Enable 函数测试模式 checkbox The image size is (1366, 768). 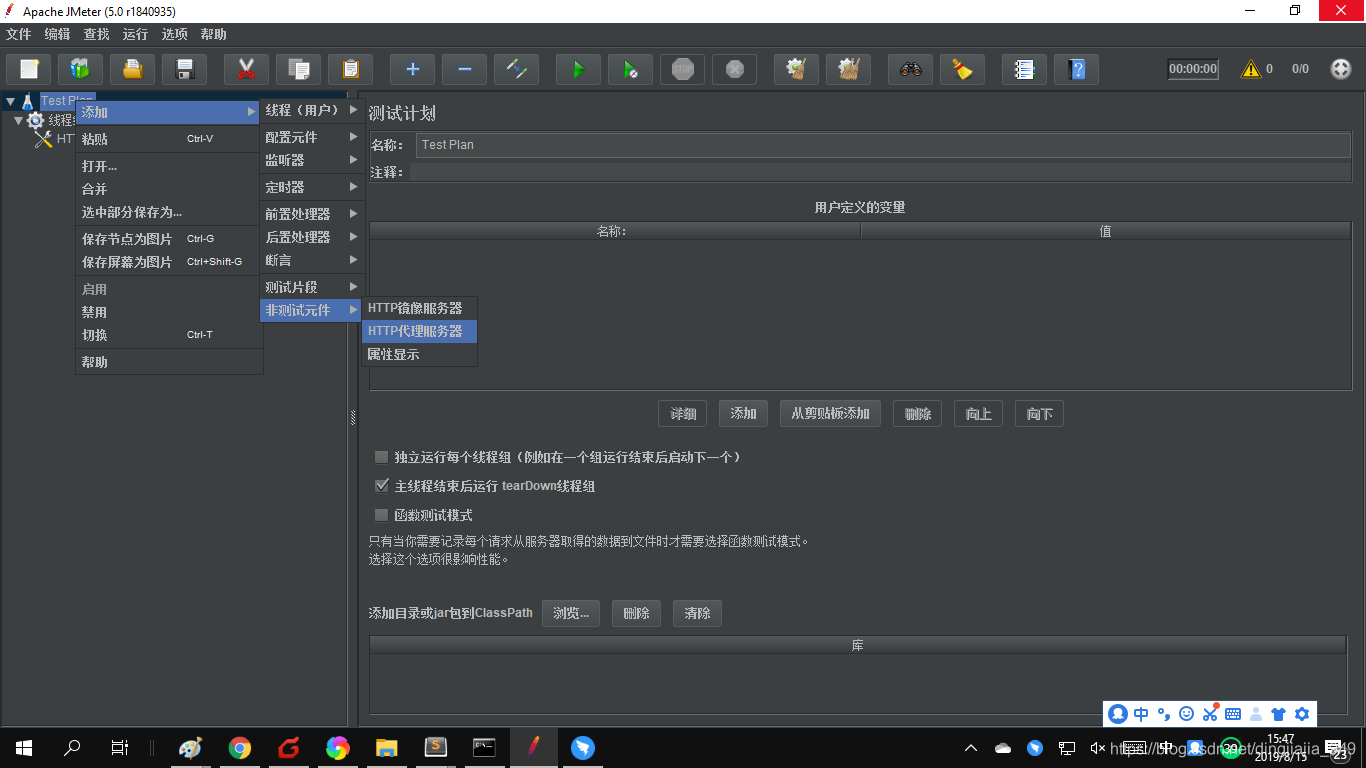pos(381,515)
